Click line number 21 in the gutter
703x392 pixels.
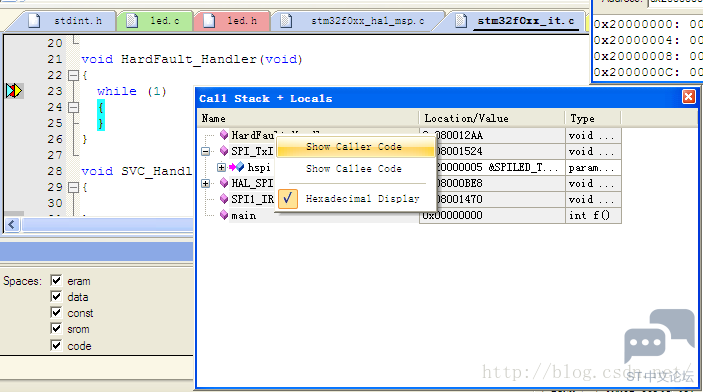pos(55,59)
